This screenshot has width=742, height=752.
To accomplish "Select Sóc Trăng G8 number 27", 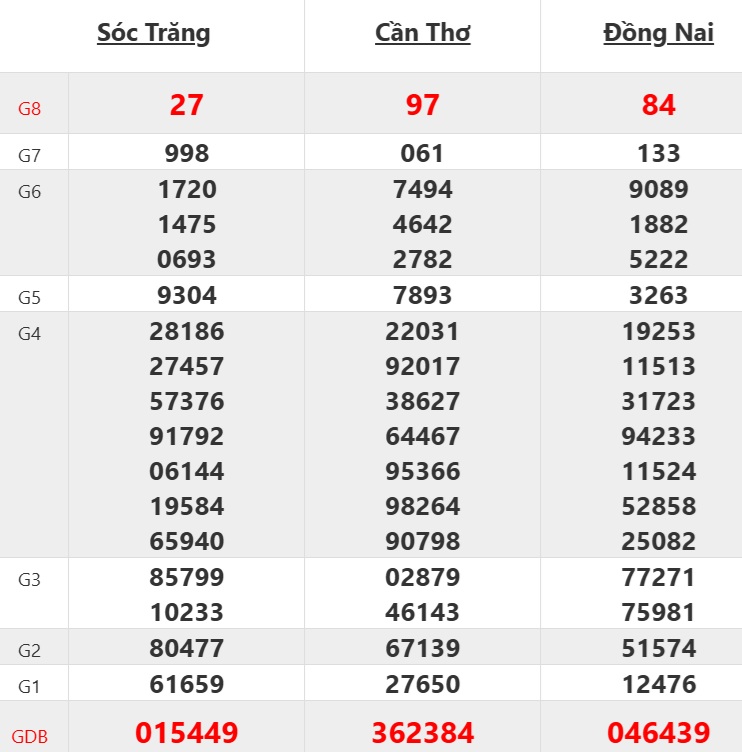I will [x=187, y=105].
